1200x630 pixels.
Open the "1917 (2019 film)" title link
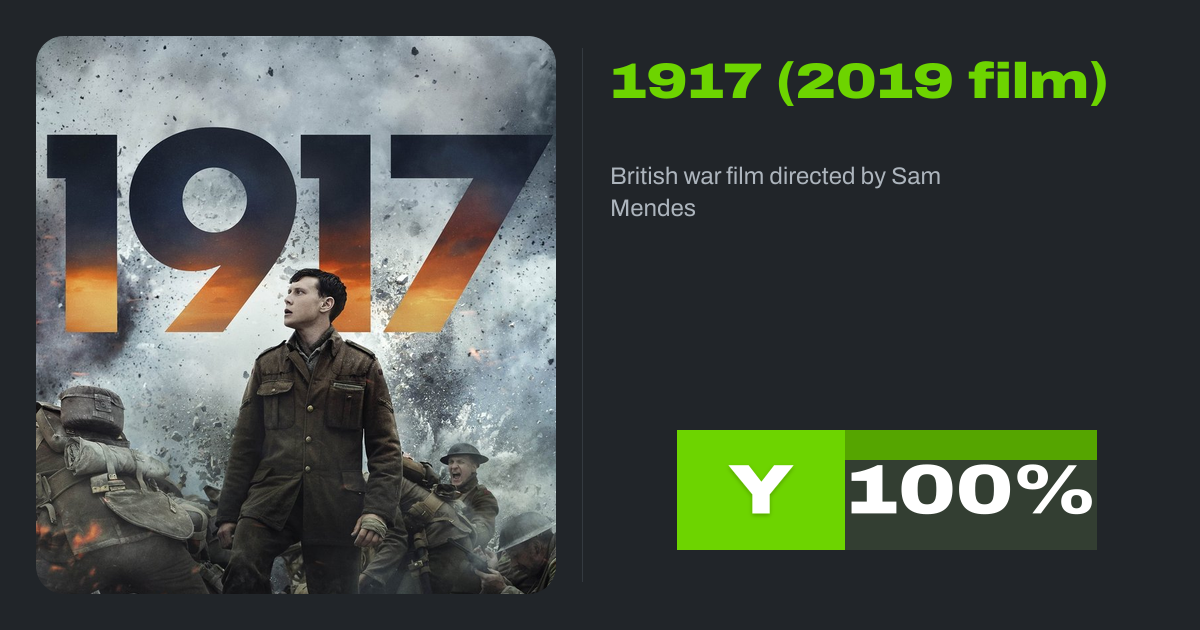[859, 81]
